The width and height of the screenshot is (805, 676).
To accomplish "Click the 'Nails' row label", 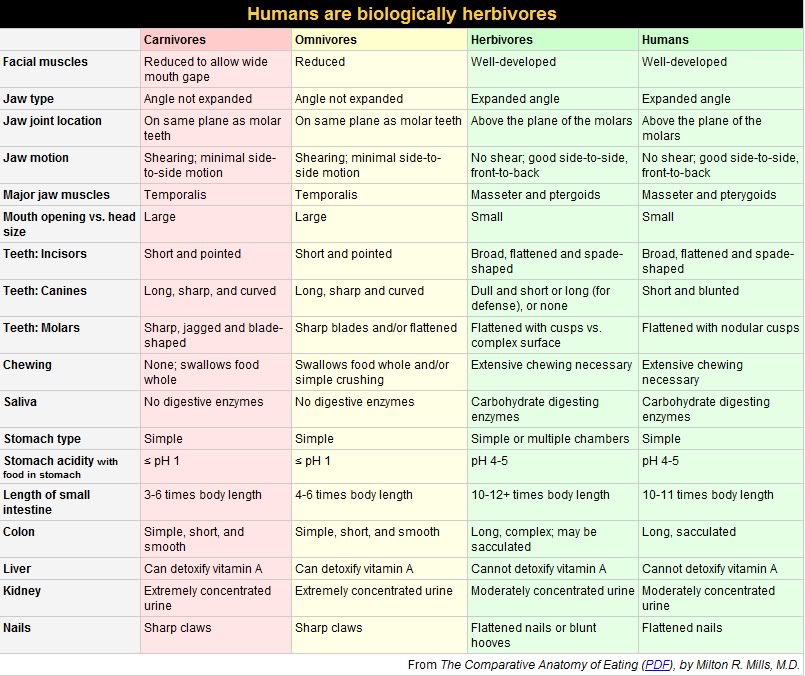I will (19, 628).
